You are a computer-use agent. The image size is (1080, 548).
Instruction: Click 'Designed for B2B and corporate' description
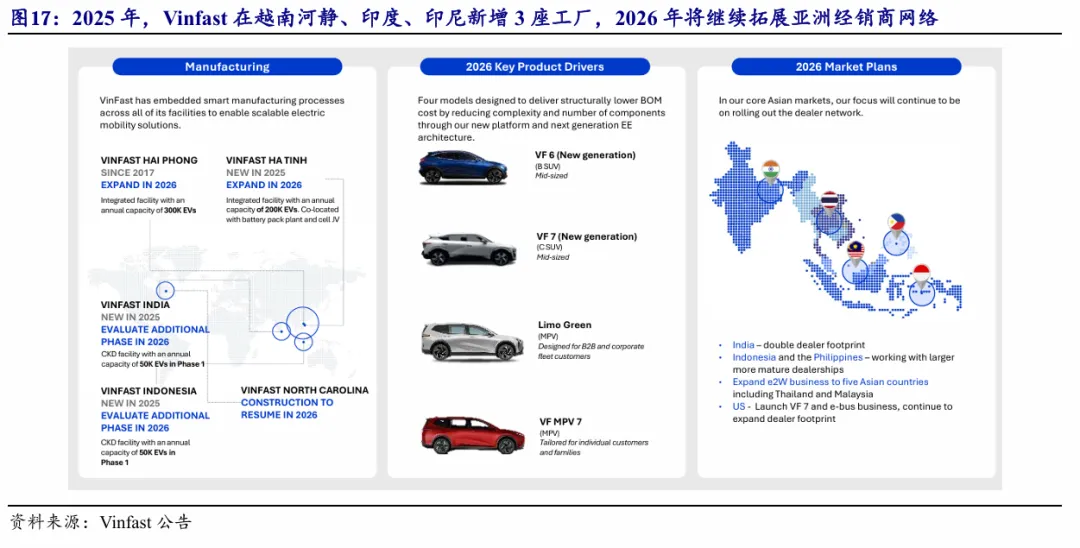pos(590,351)
